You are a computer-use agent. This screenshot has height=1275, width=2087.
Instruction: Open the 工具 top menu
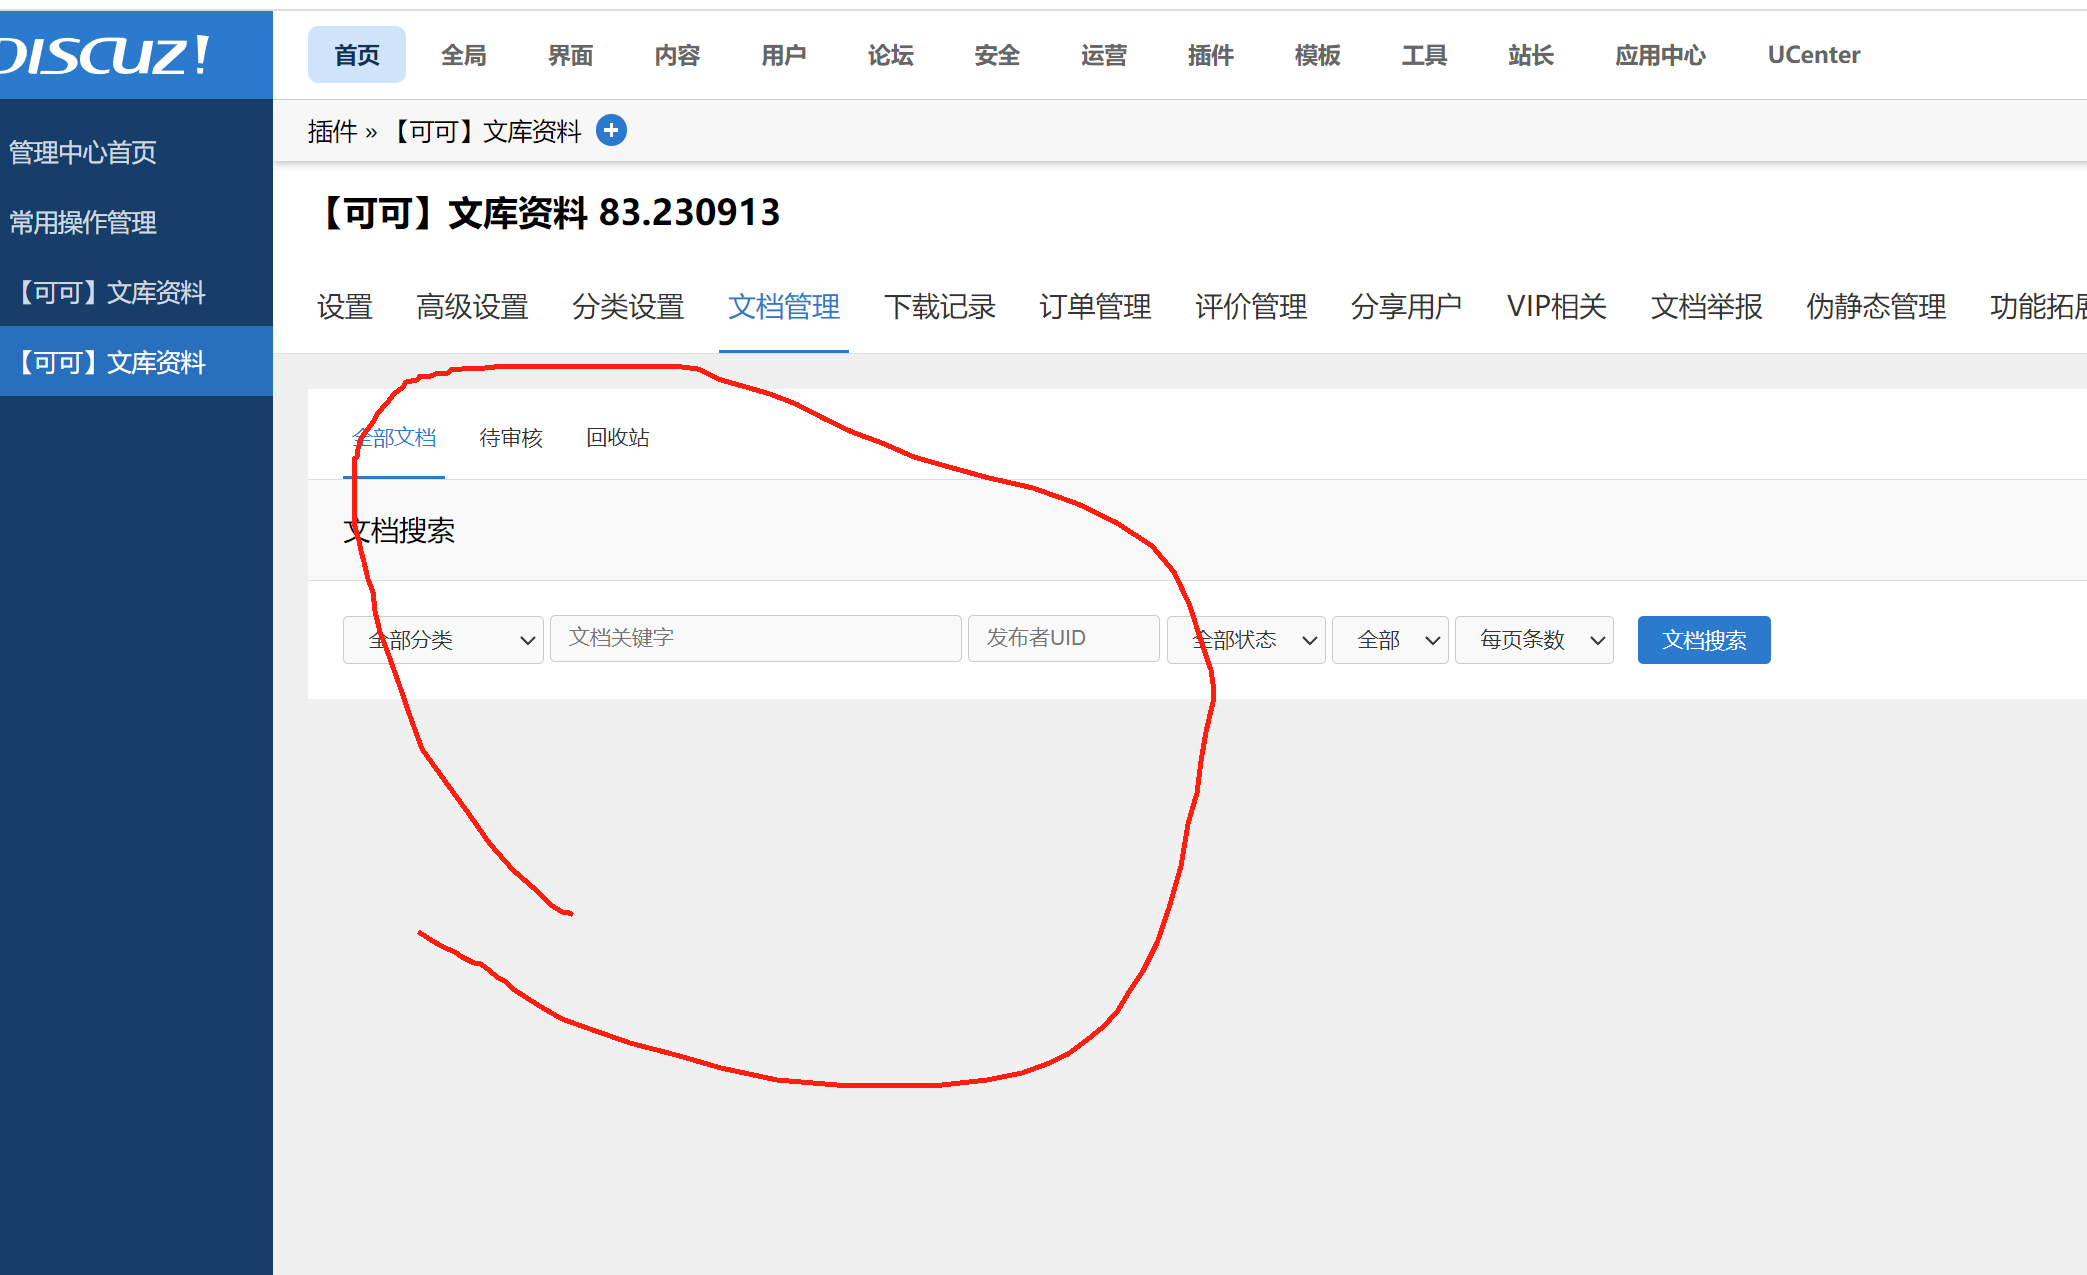tap(1424, 55)
